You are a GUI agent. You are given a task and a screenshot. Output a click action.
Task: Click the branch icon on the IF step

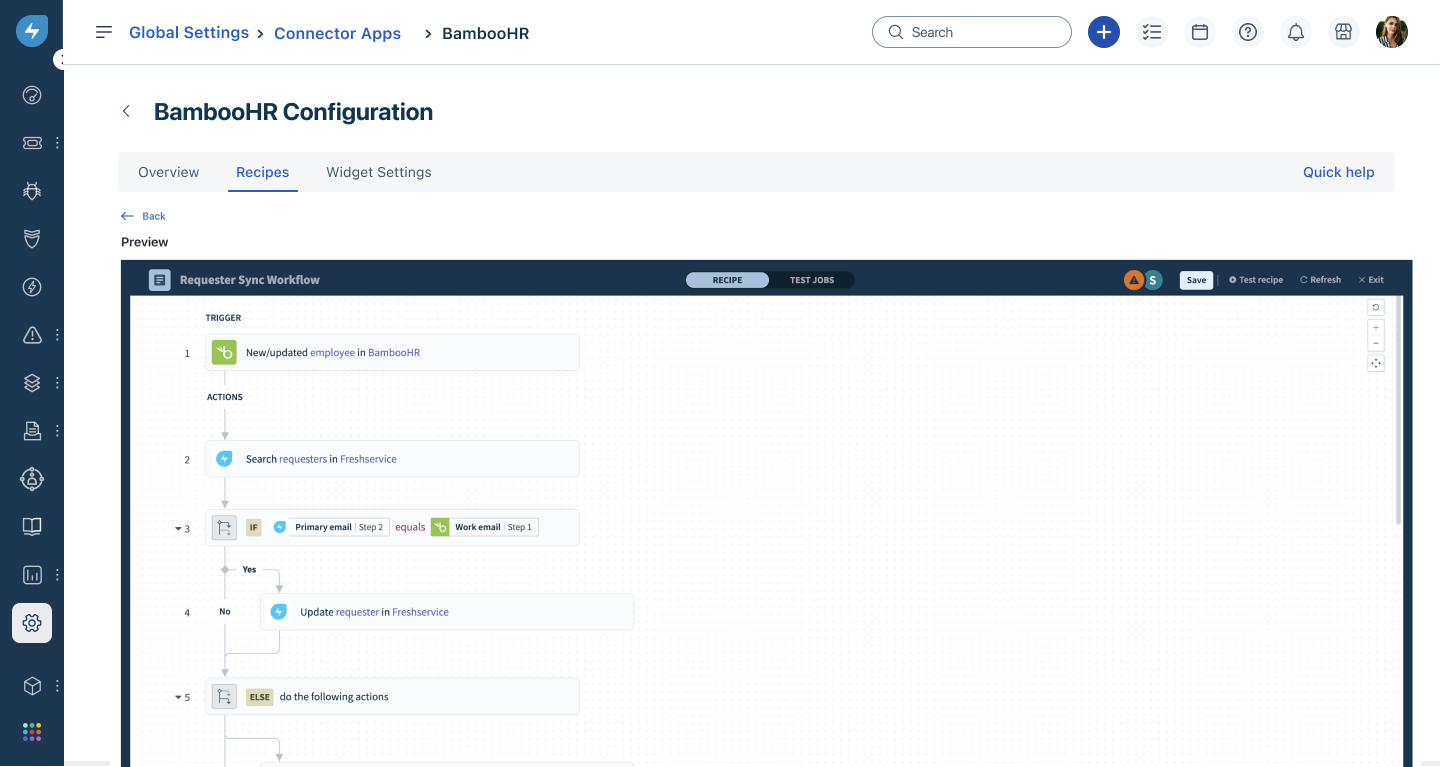[x=225, y=527]
